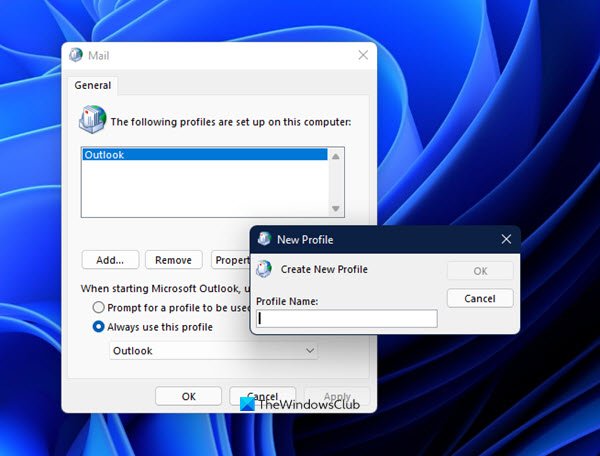Click the mail profiles icon beside the description
Viewport: 600px width, 456px height.
(92, 119)
